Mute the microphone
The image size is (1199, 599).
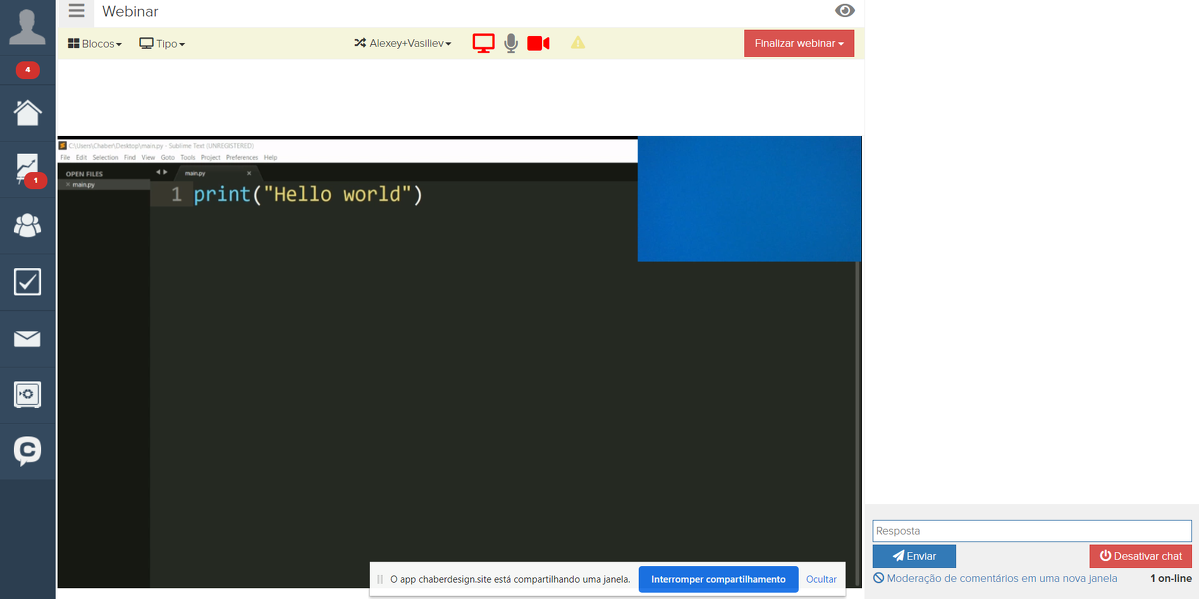(511, 43)
